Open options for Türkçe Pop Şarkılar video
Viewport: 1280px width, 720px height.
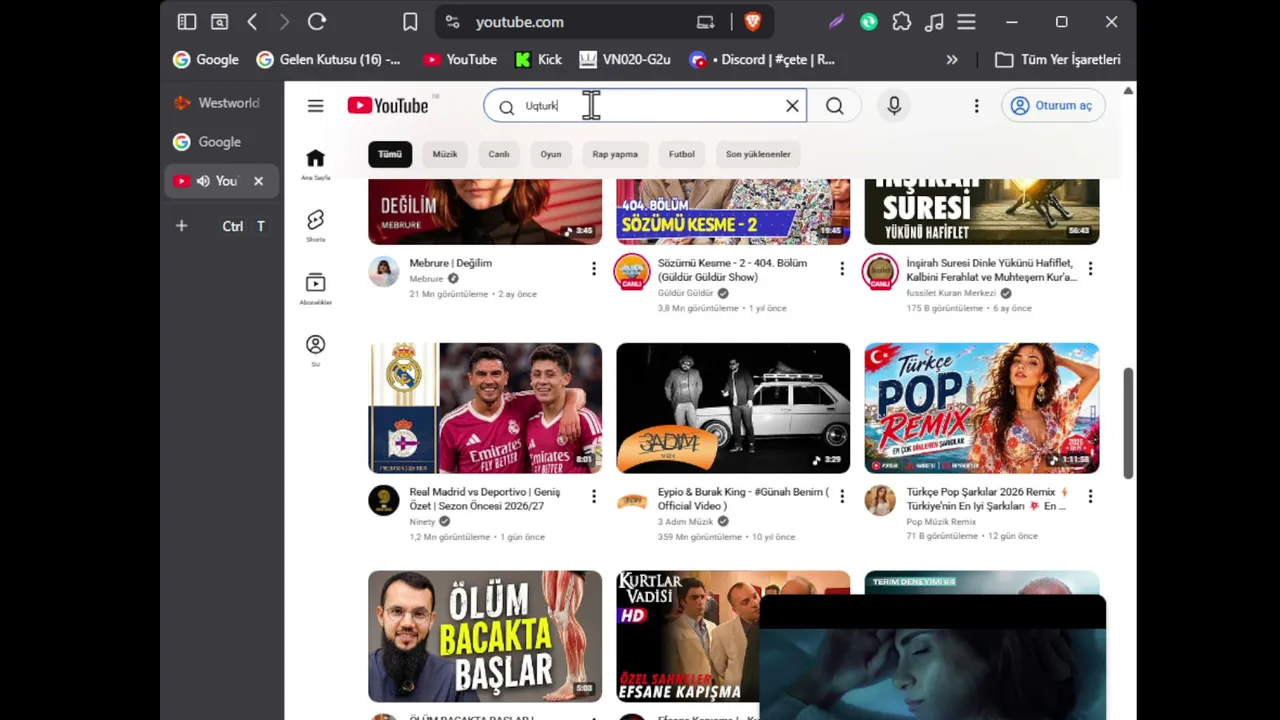pyautogui.click(x=1090, y=497)
